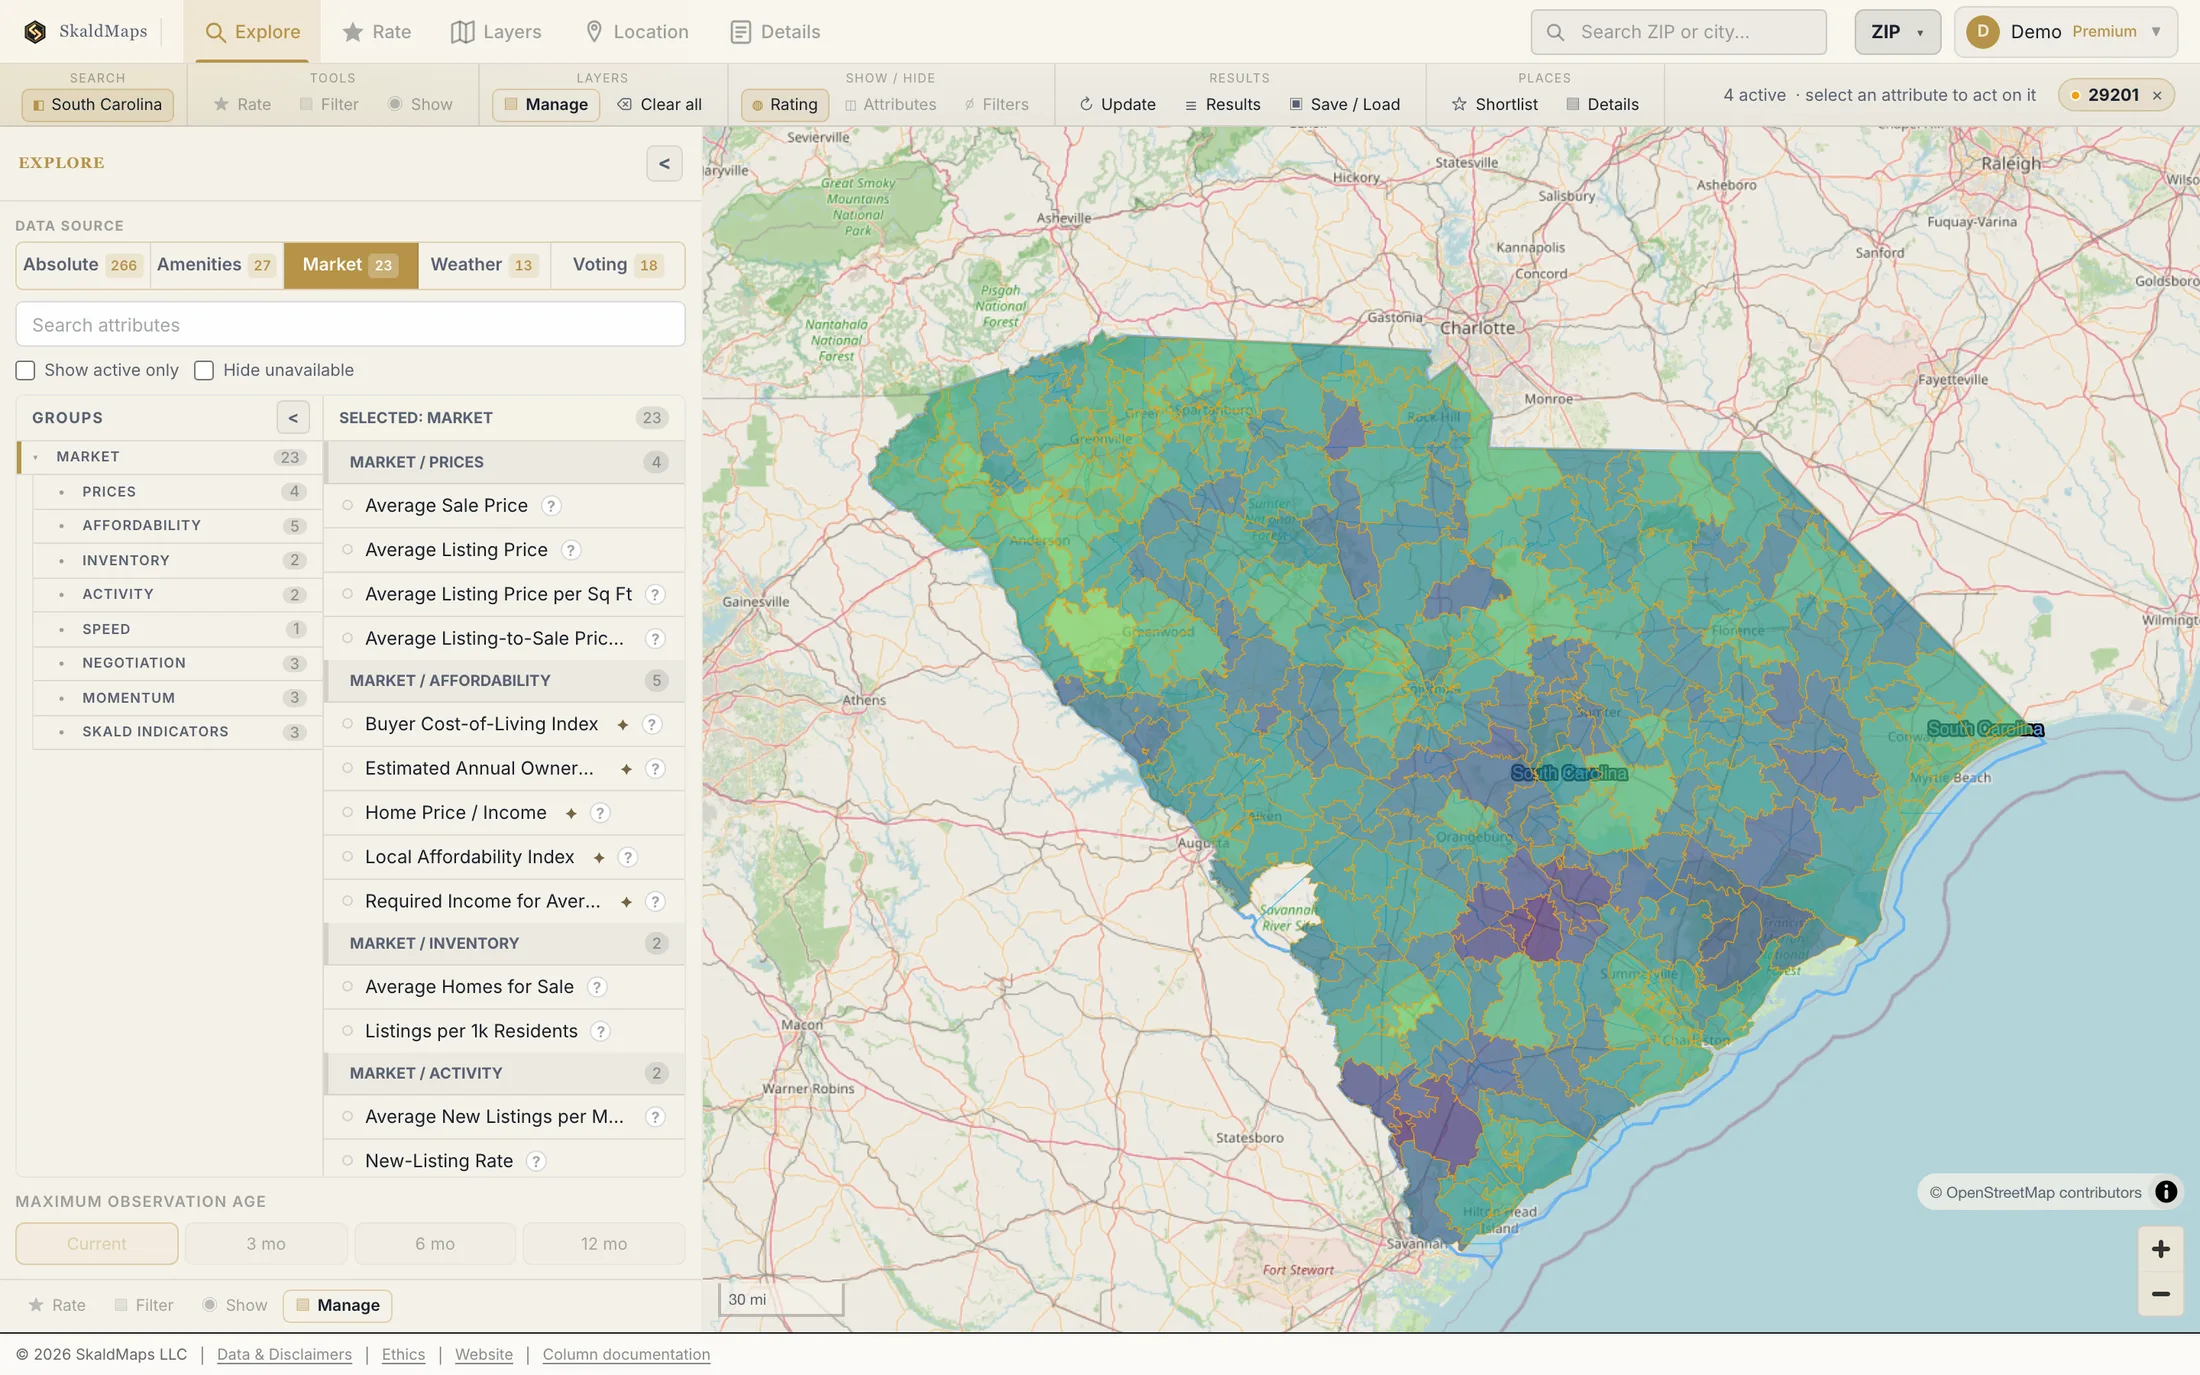
Task: Click the help icon for New-Listing Rate
Action: (x=536, y=1161)
